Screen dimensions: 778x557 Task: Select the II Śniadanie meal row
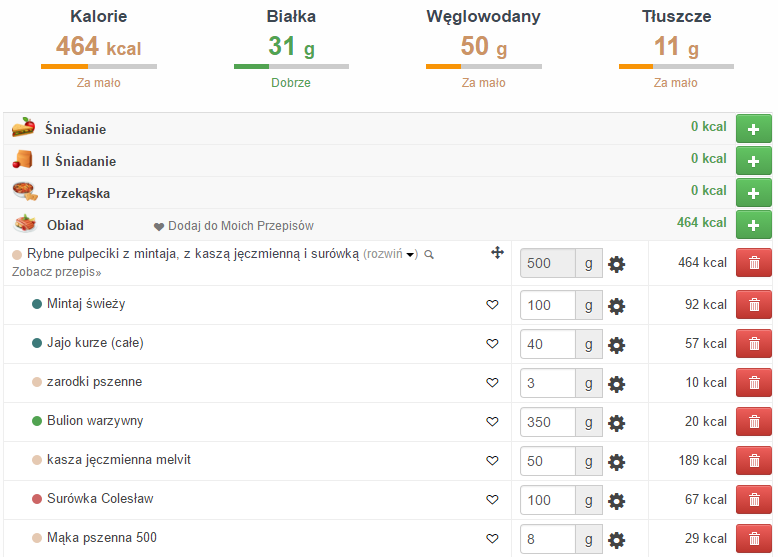tap(78, 161)
